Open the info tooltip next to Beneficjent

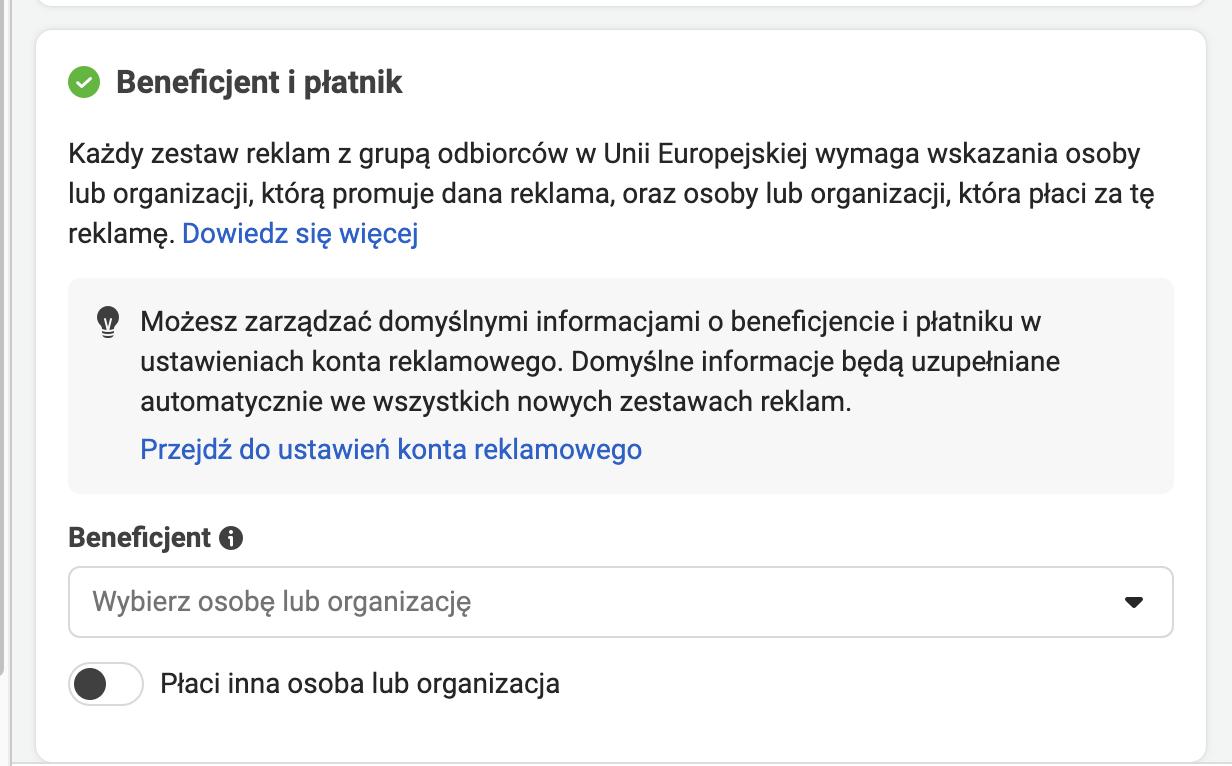click(x=231, y=538)
